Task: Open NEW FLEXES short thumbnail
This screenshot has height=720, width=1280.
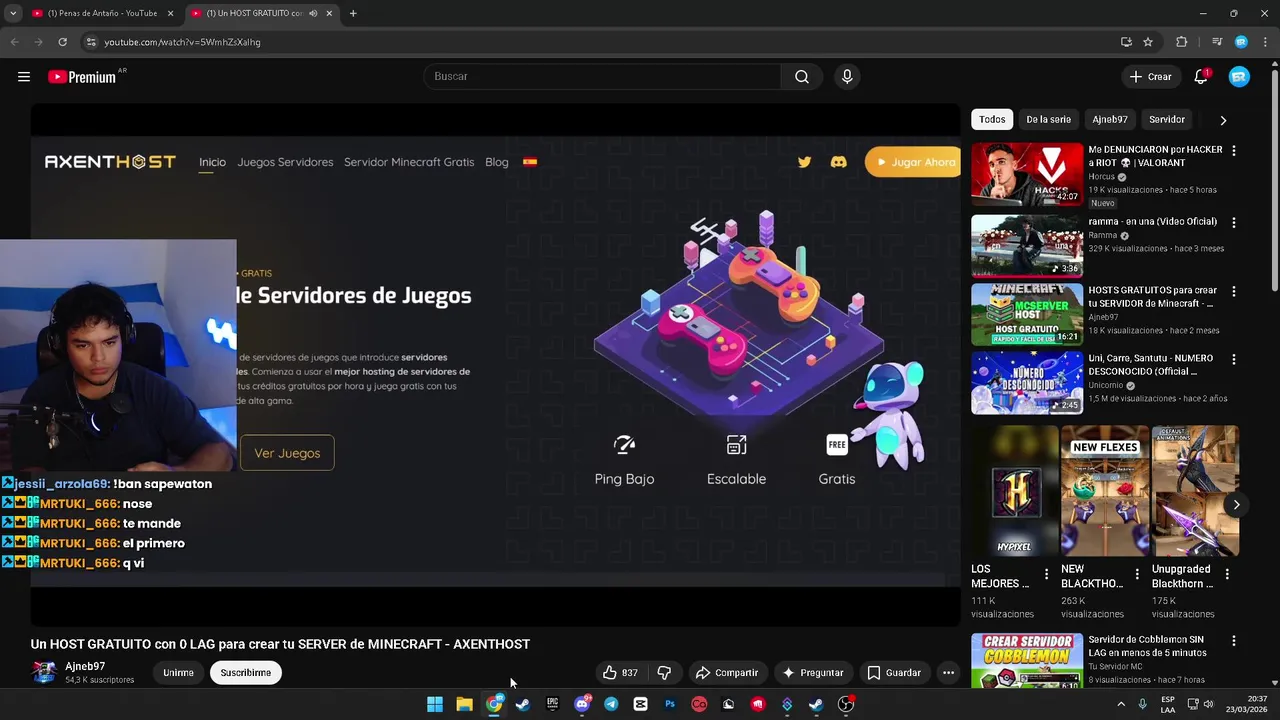Action: [1105, 491]
